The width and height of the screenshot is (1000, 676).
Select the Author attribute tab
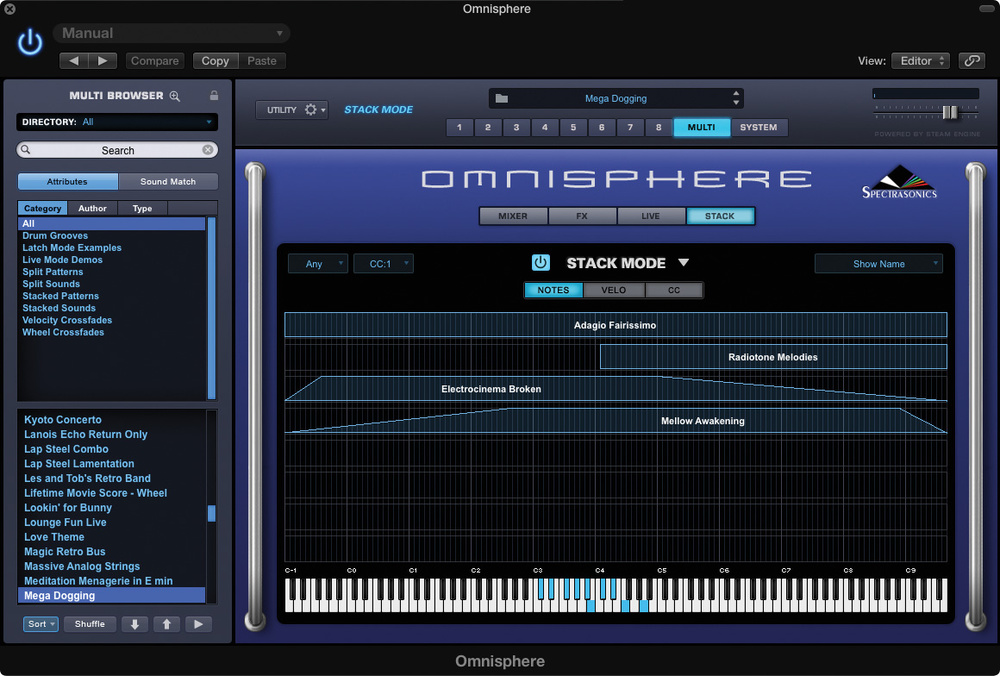pos(92,209)
